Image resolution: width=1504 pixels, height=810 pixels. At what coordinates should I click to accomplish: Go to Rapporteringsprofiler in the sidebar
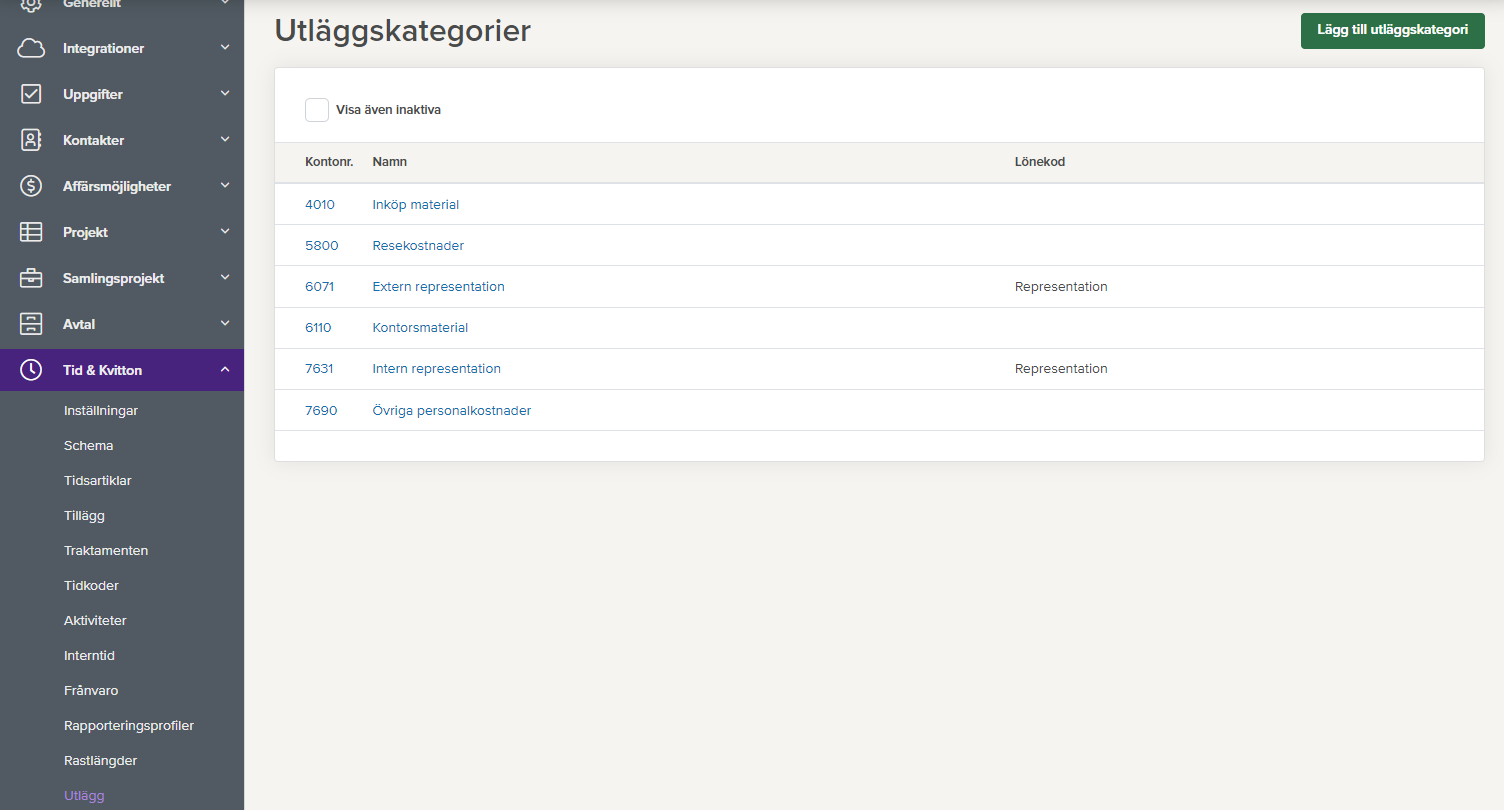click(x=129, y=726)
